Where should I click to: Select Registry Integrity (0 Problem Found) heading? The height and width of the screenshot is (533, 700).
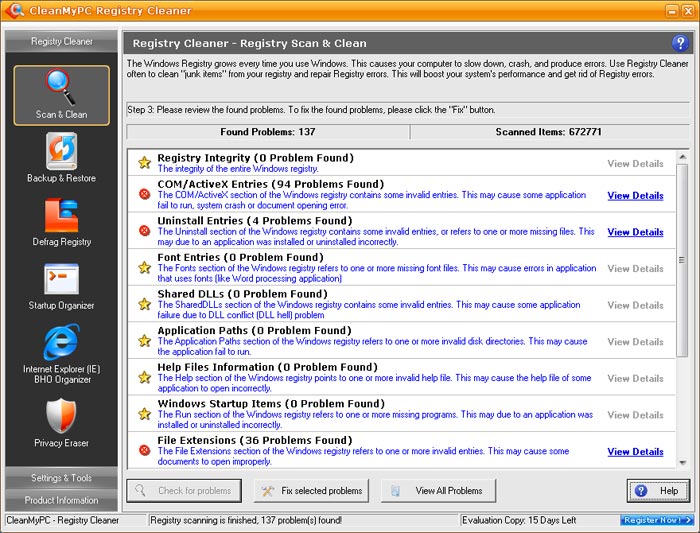click(x=255, y=158)
